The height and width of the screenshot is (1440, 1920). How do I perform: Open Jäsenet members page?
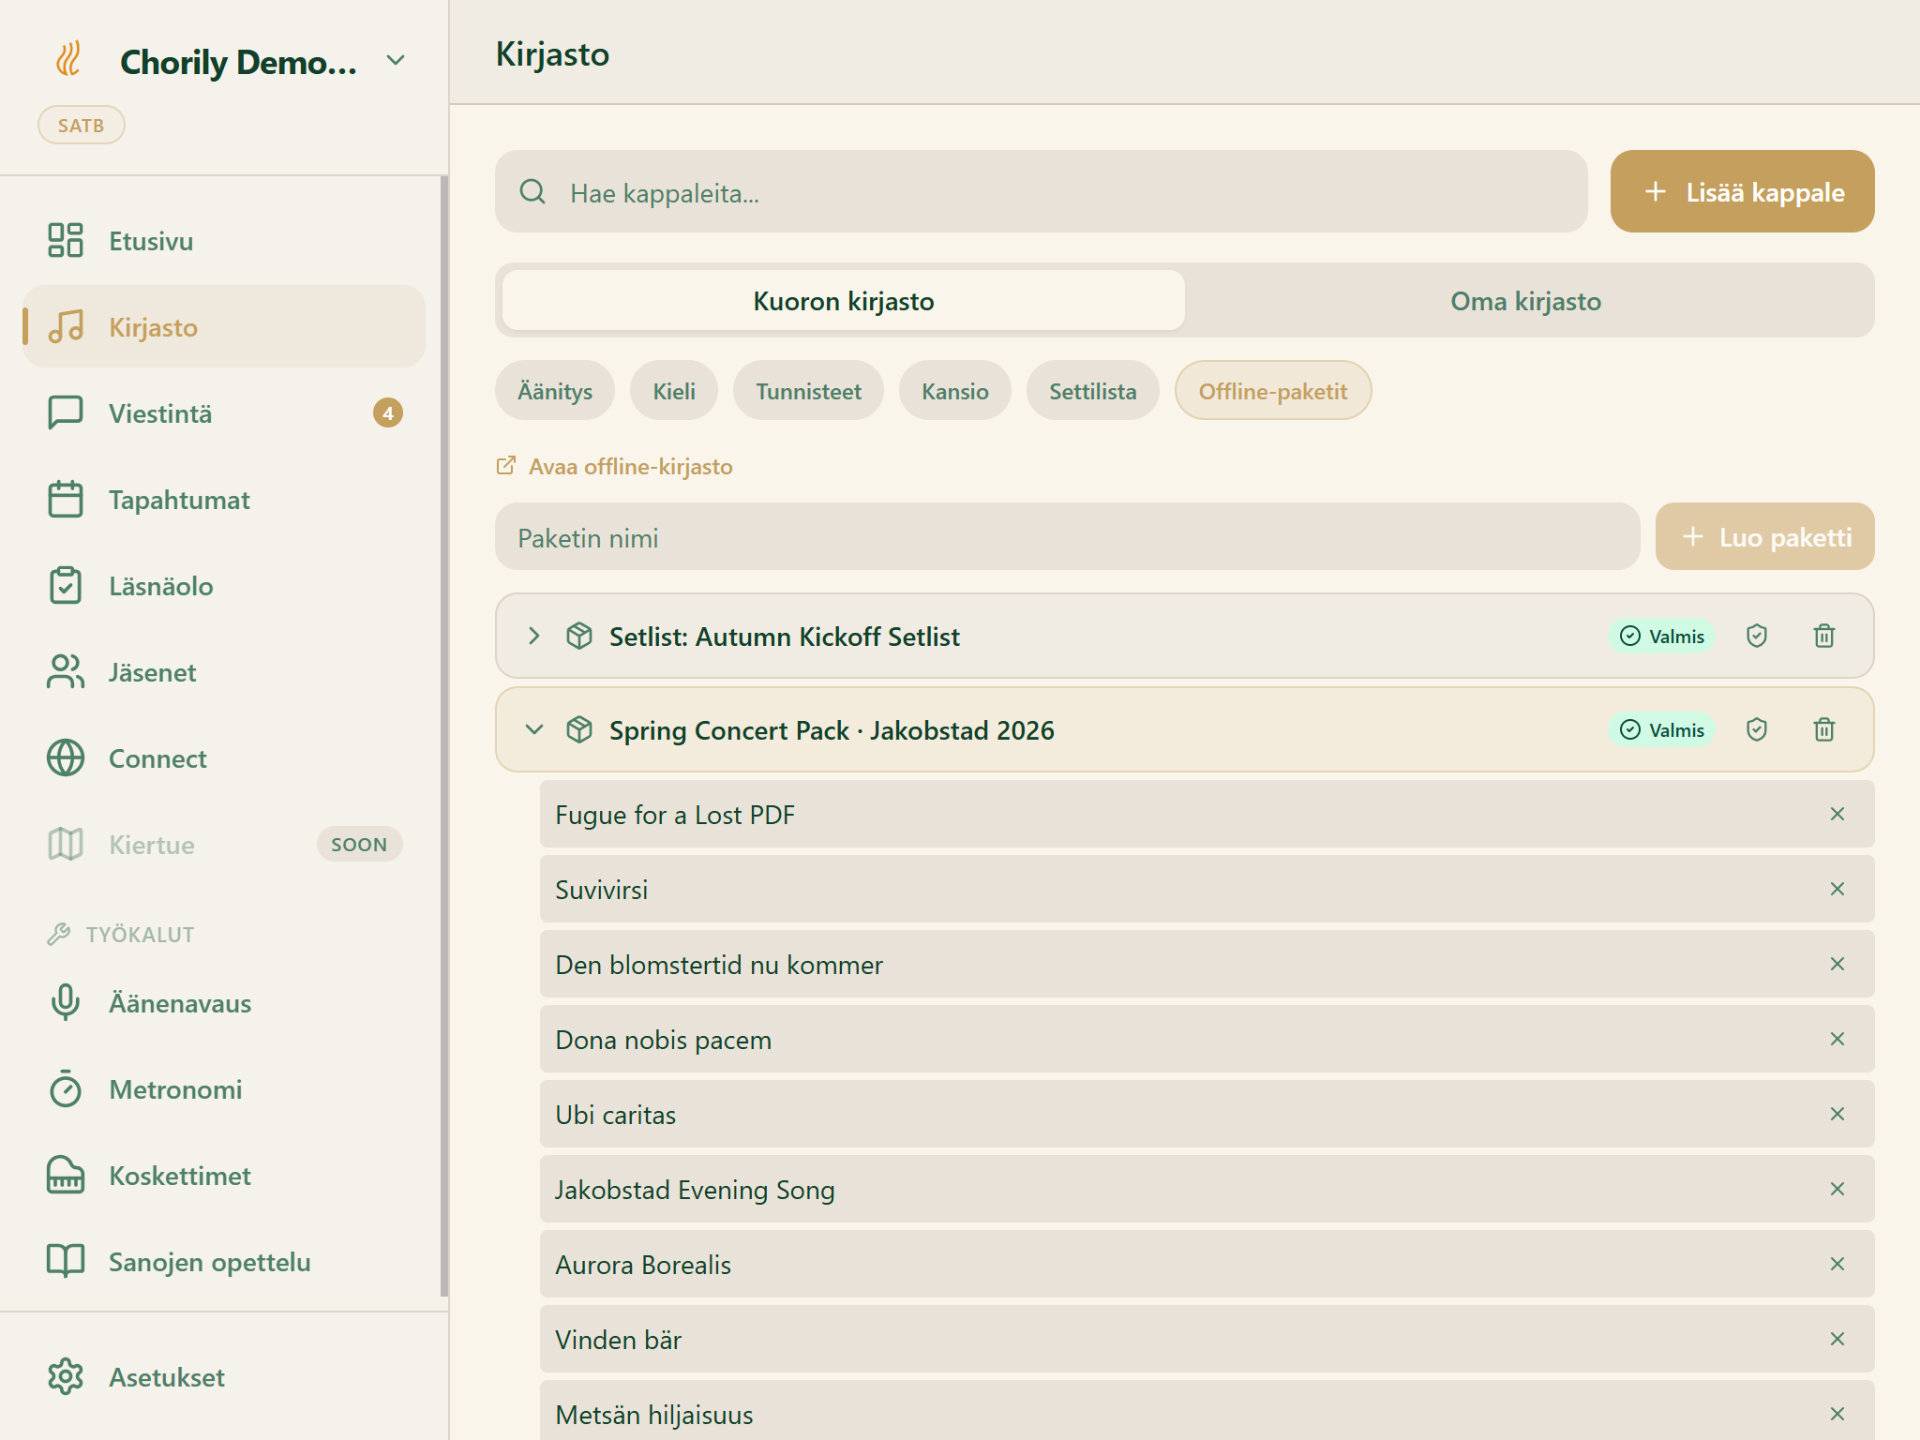point(224,672)
